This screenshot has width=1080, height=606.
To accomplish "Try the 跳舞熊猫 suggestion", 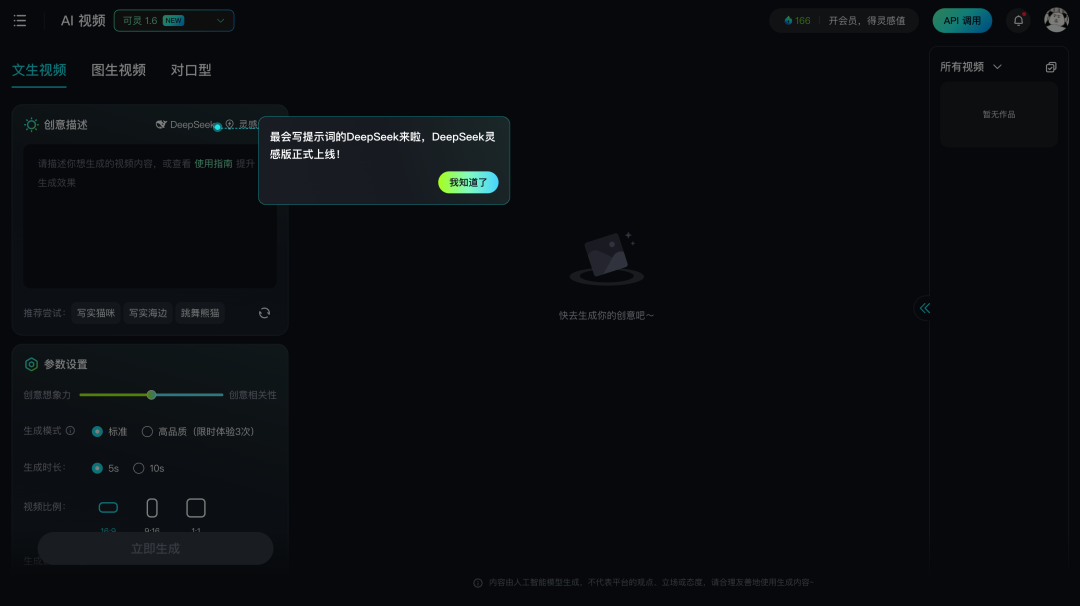I will tap(200, 313).
